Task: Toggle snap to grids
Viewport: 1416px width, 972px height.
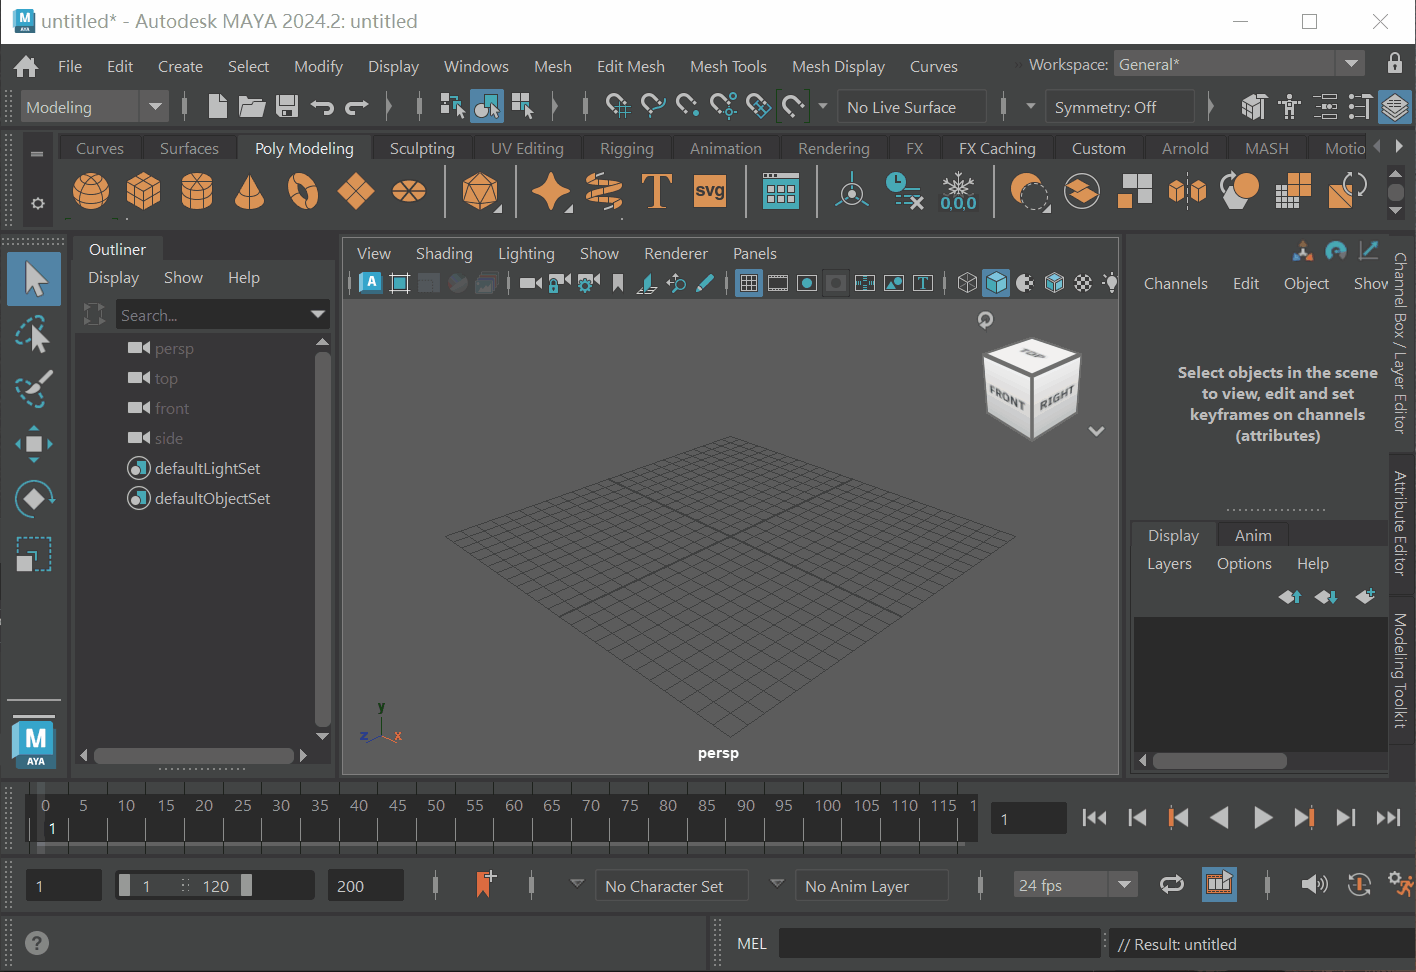Action: point(618,105)
